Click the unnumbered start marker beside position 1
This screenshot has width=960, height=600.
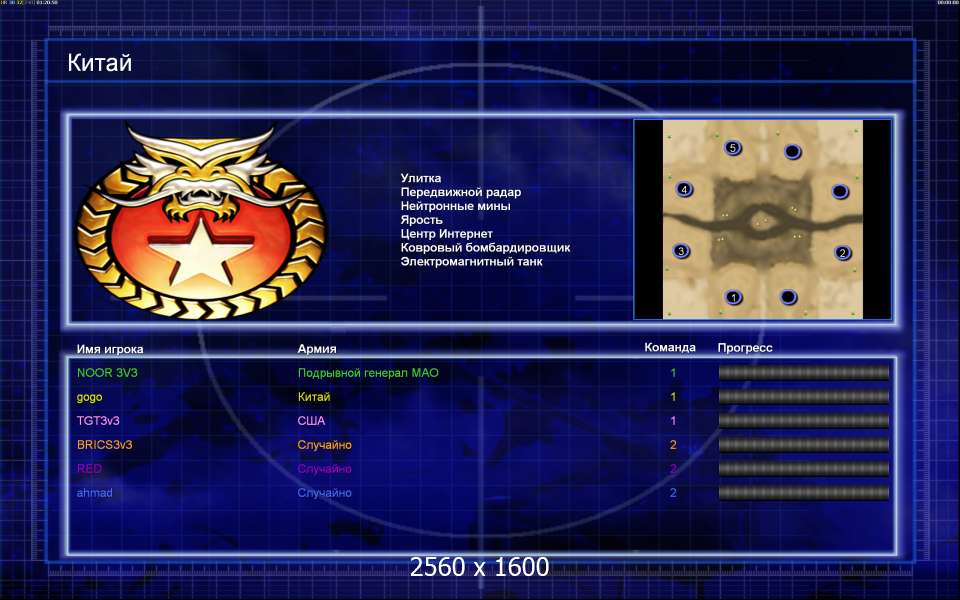[788, 297]
